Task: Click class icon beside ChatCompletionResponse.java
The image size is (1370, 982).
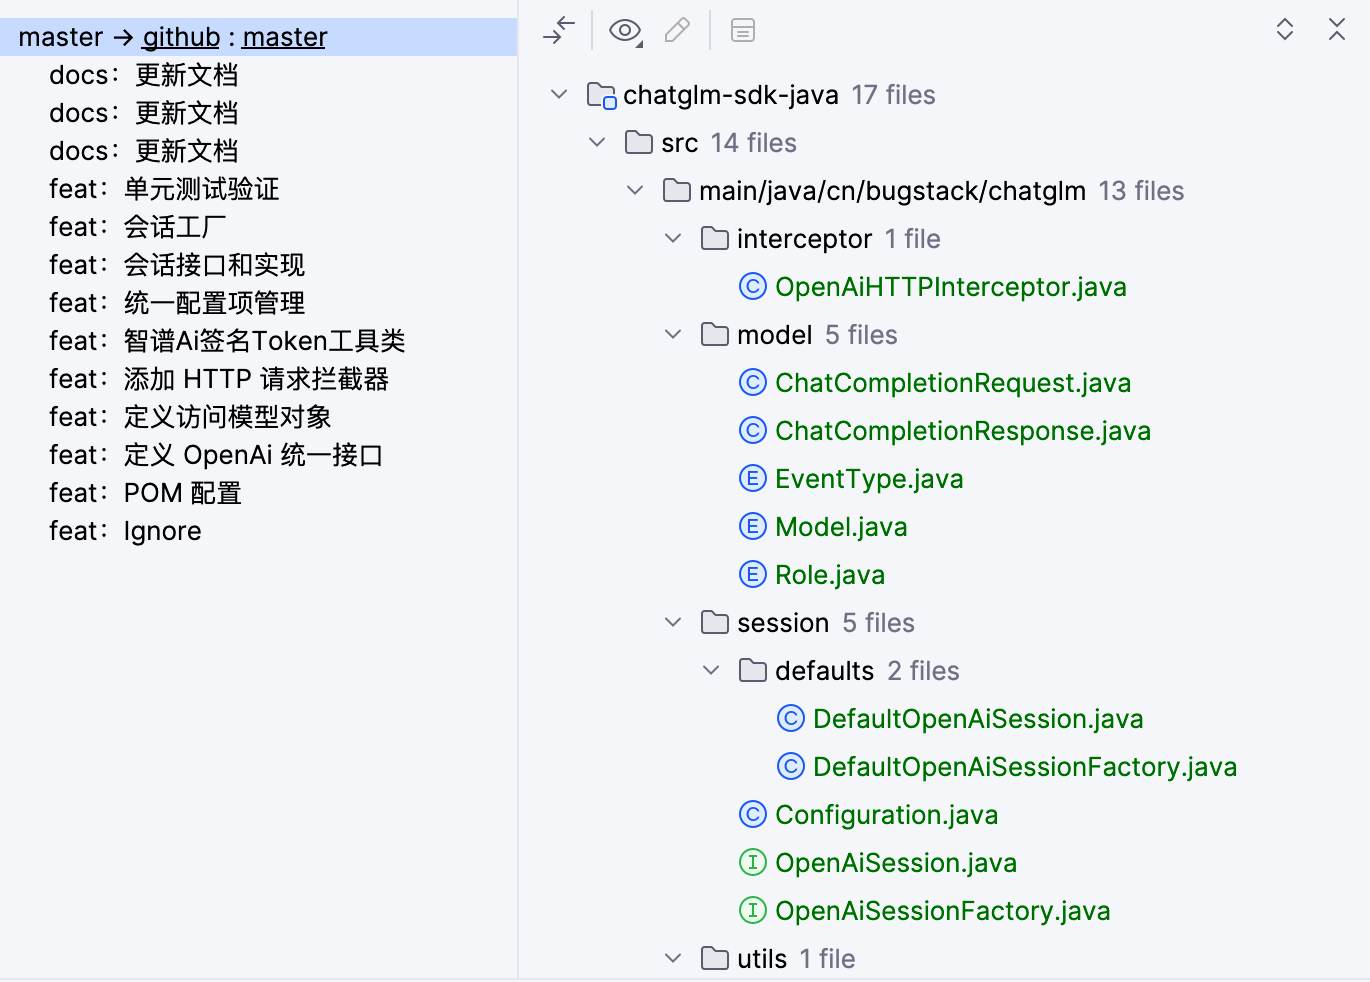Action: (x=753, y=431)
